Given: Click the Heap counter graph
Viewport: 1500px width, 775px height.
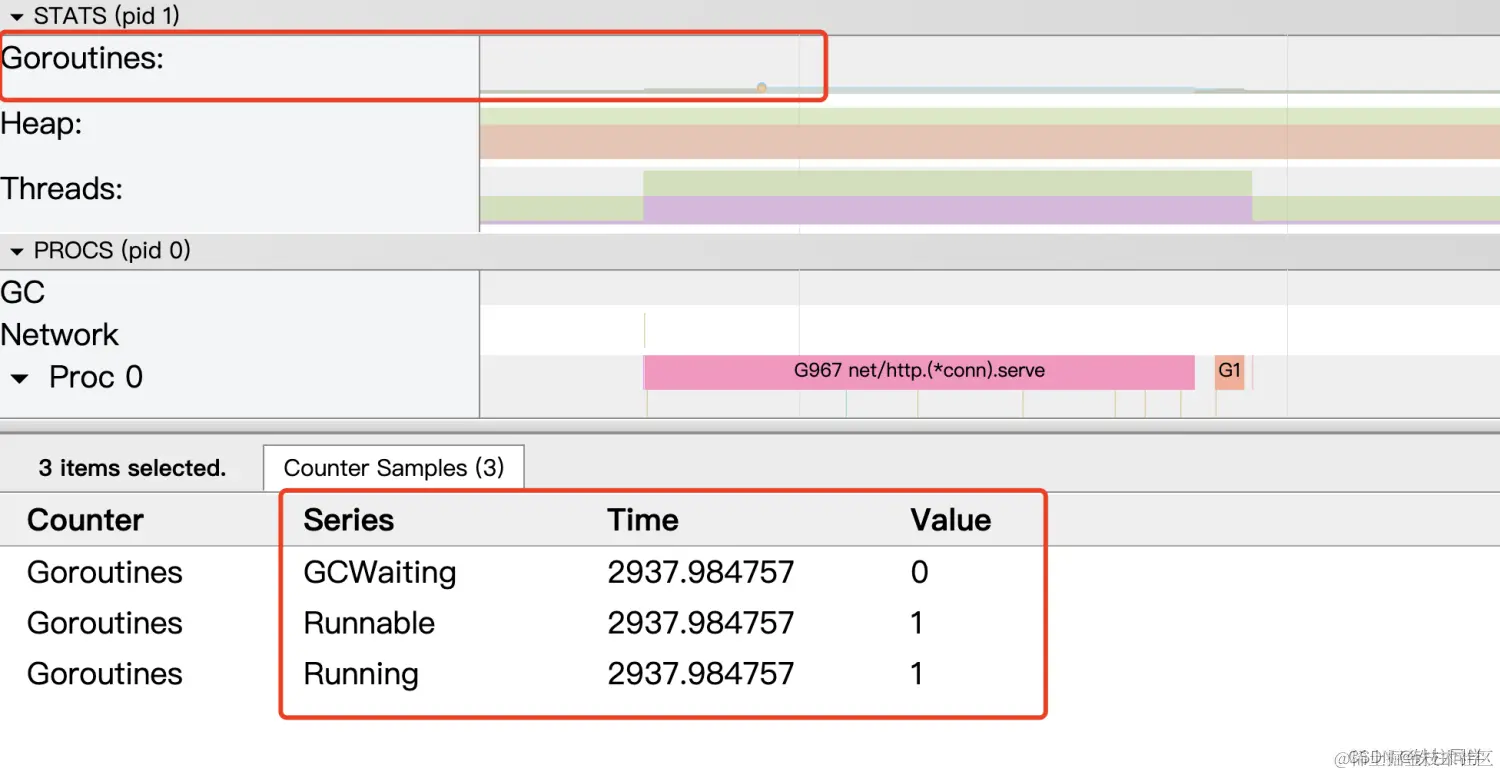Looking at the screenshot, I should pyautogui.click(x=990, y=133).
